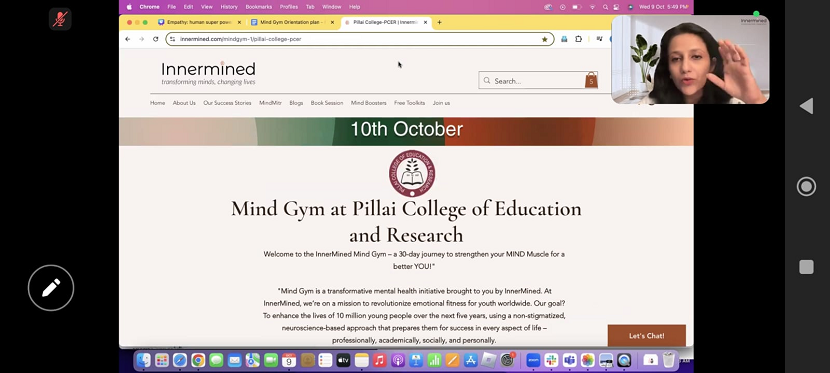Switch to the Empathy: human super power tab

(199, 22)
